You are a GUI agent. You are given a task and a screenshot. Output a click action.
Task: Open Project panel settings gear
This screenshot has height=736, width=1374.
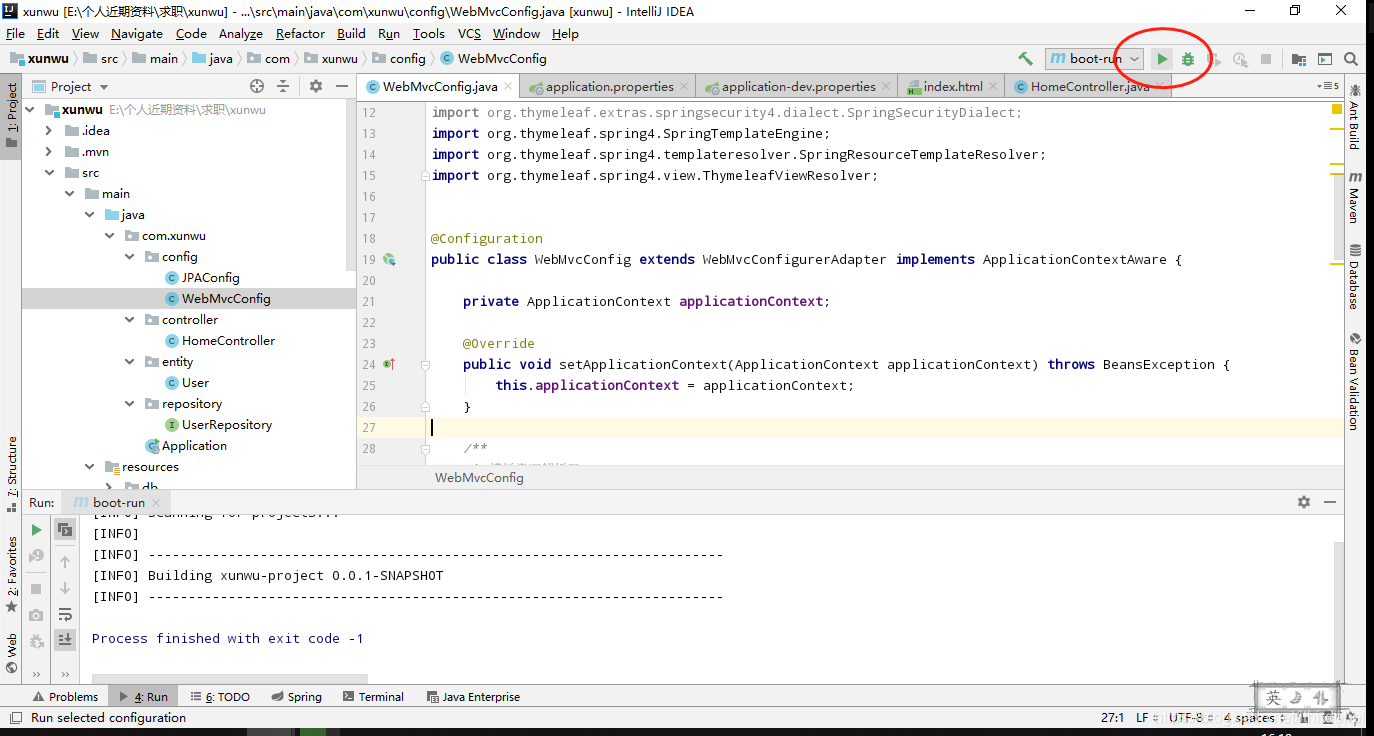(316, 86)
